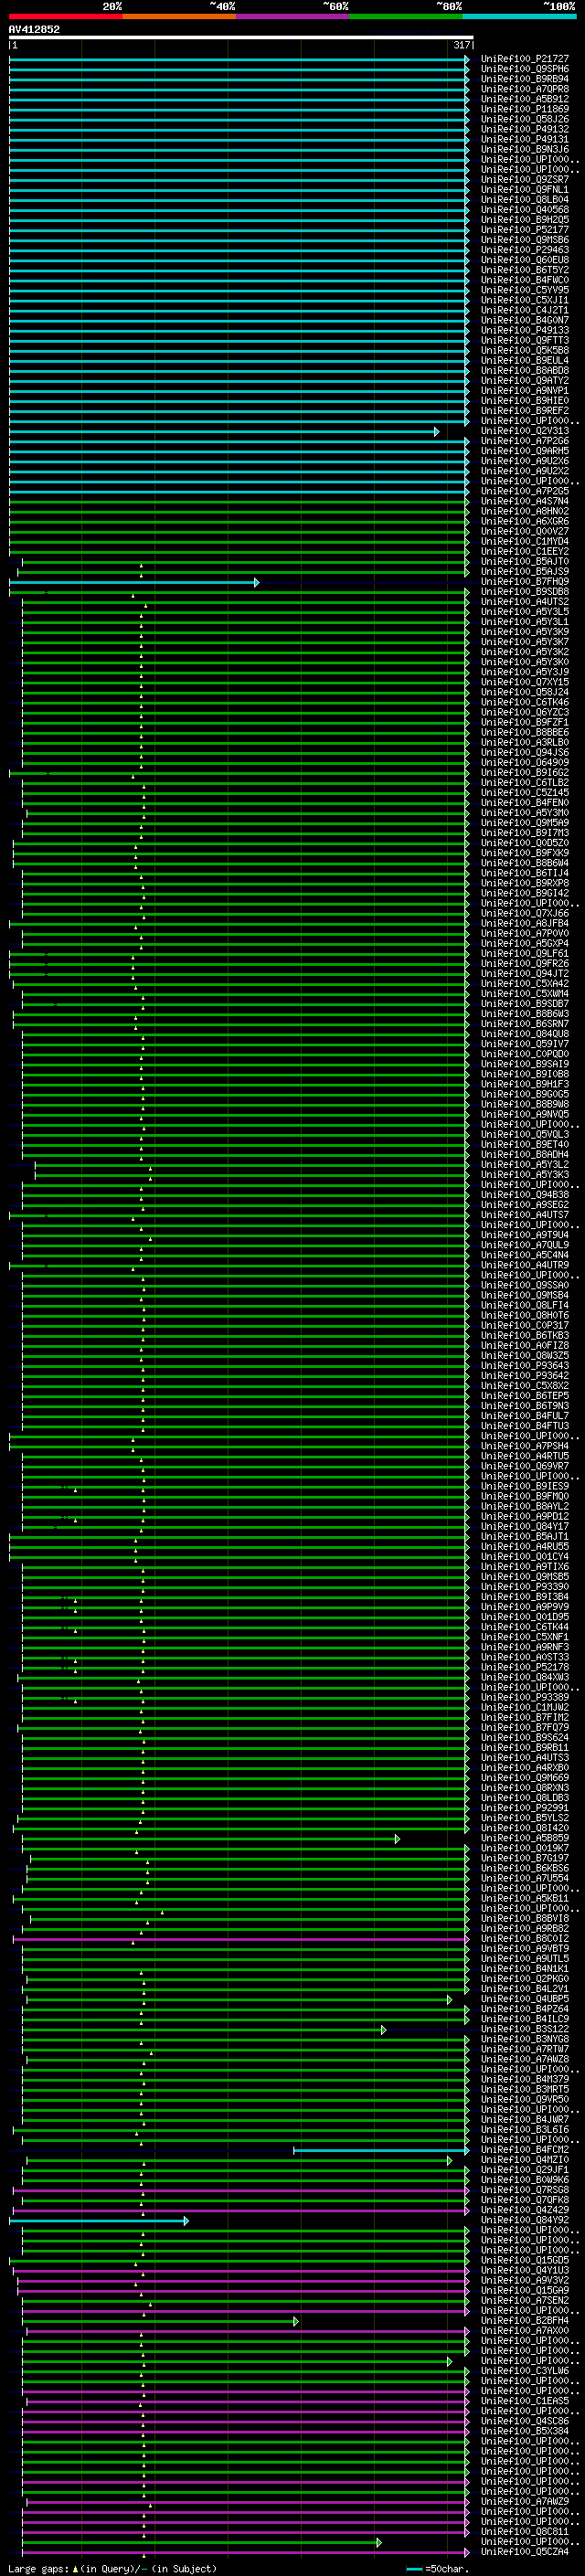Click the green ~80% legend bar

[406, 16]
